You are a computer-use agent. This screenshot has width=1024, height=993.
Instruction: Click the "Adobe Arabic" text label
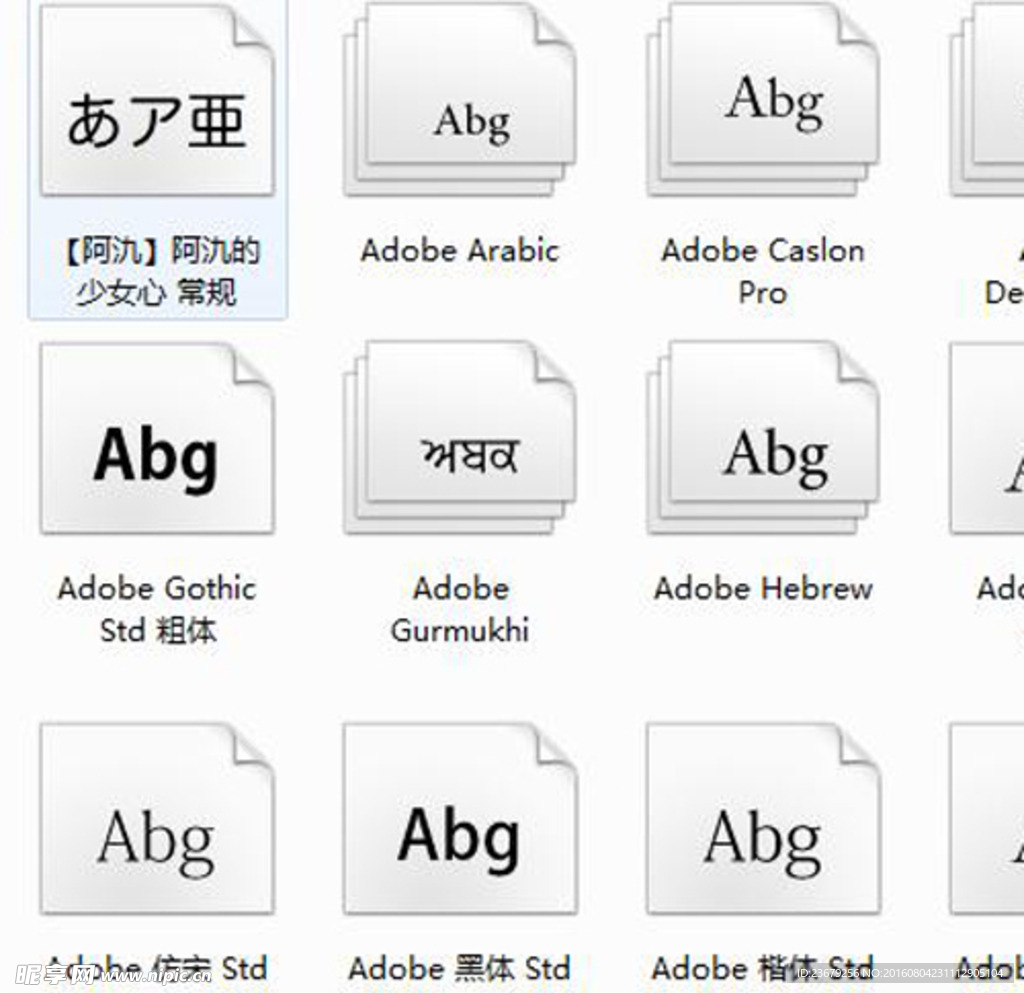click(460, 250)
